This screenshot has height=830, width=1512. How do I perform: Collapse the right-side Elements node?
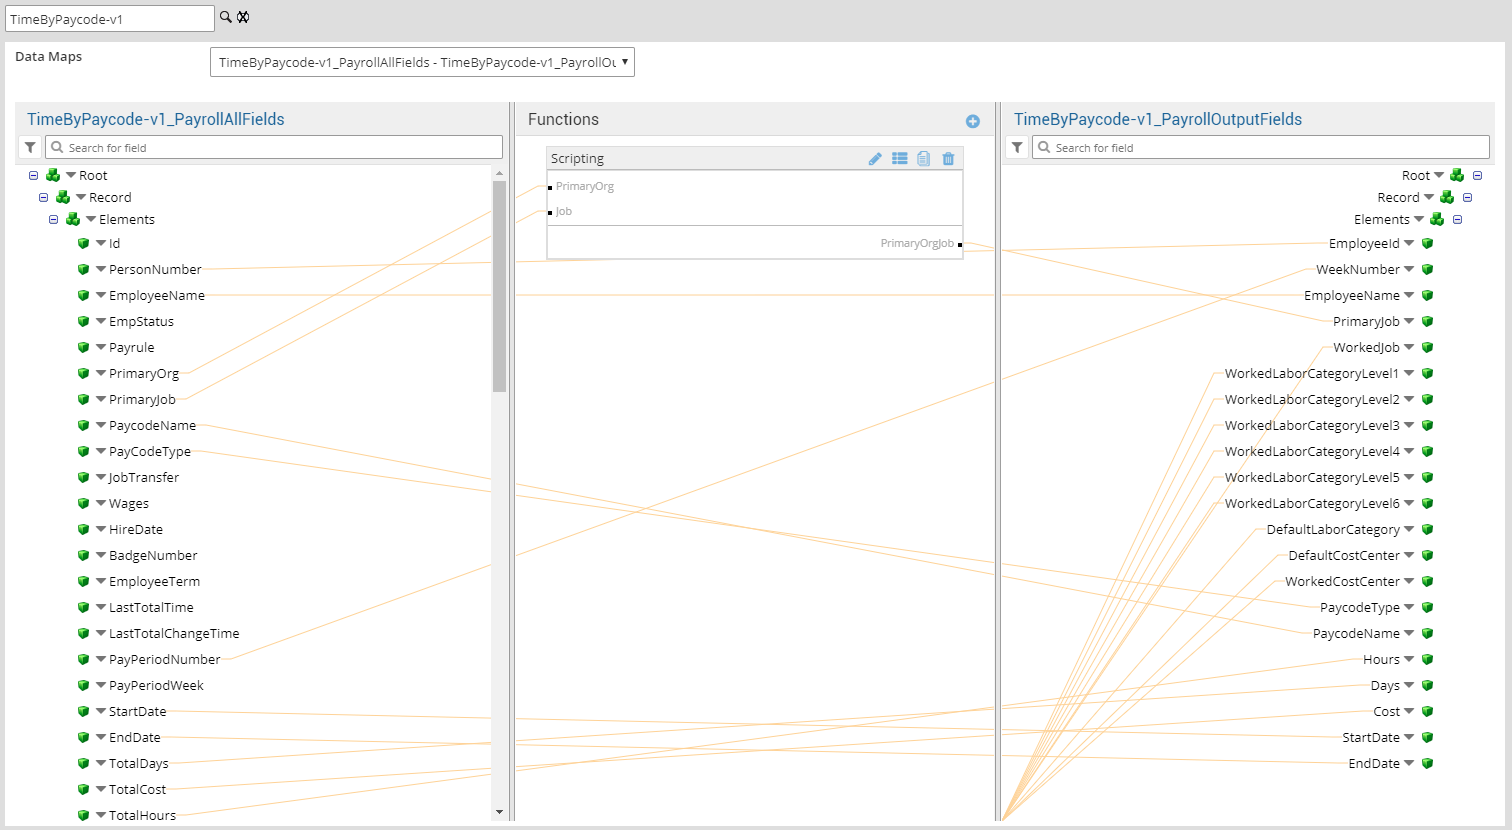point(1457,220)
